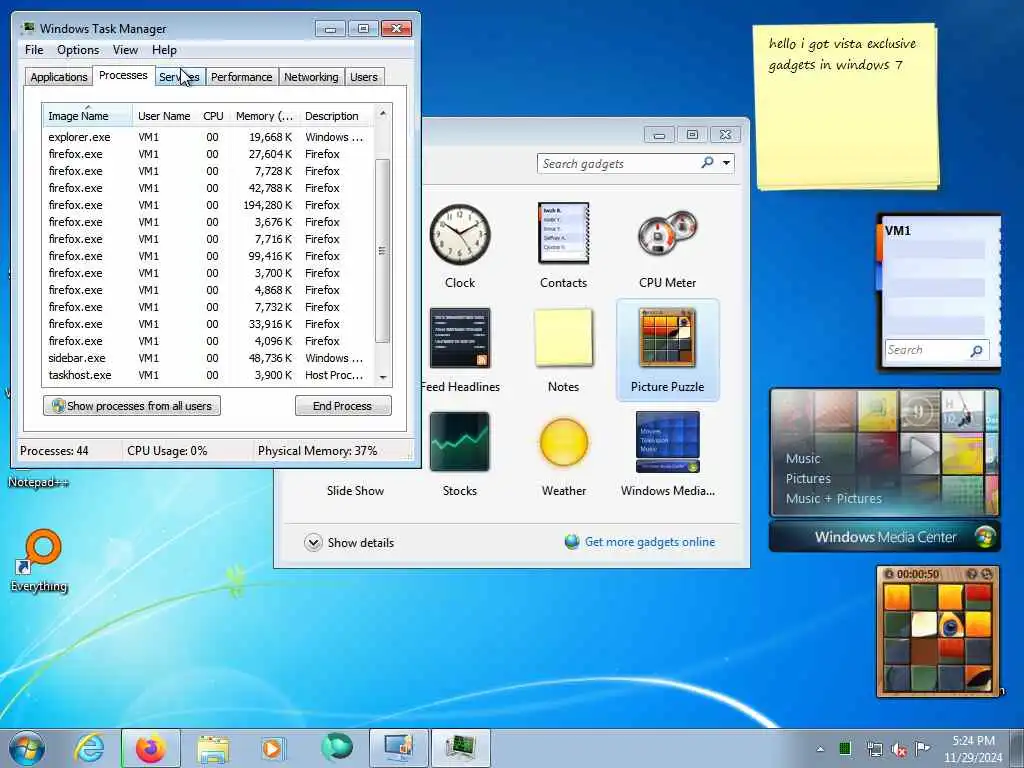This screenshot has height=768, width=1024.
Task: Select the Stocks gadget icon
Action: point(460,441)
